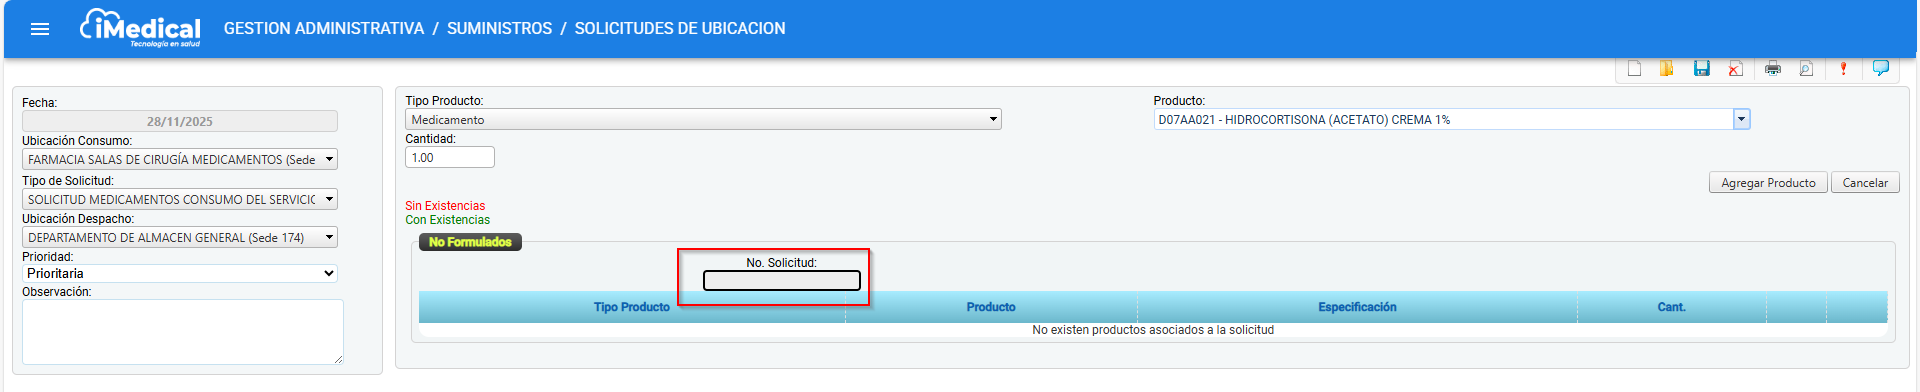
Task: Expand the Ubicación Despacho dropdown
Action: [180, 237]
